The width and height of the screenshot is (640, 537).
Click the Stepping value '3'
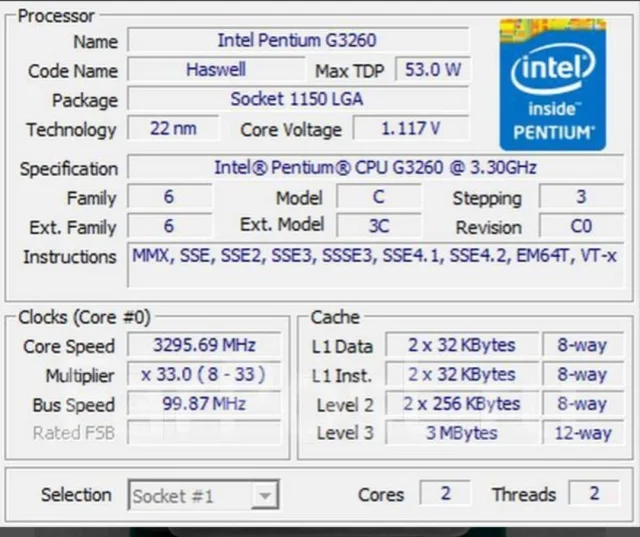(x=581, y=197)
